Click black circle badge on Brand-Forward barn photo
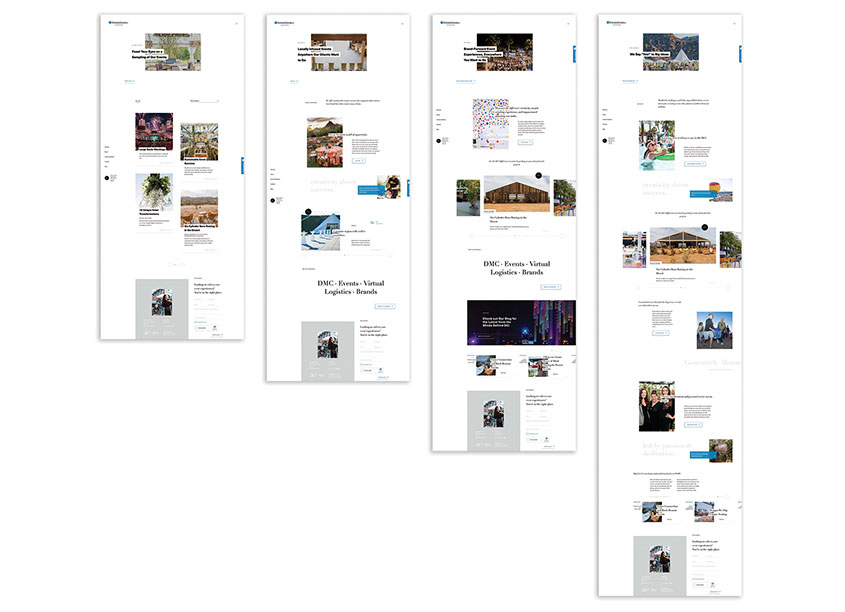The image size is (845, 612). pyautogui.click(x=538, y=175)
